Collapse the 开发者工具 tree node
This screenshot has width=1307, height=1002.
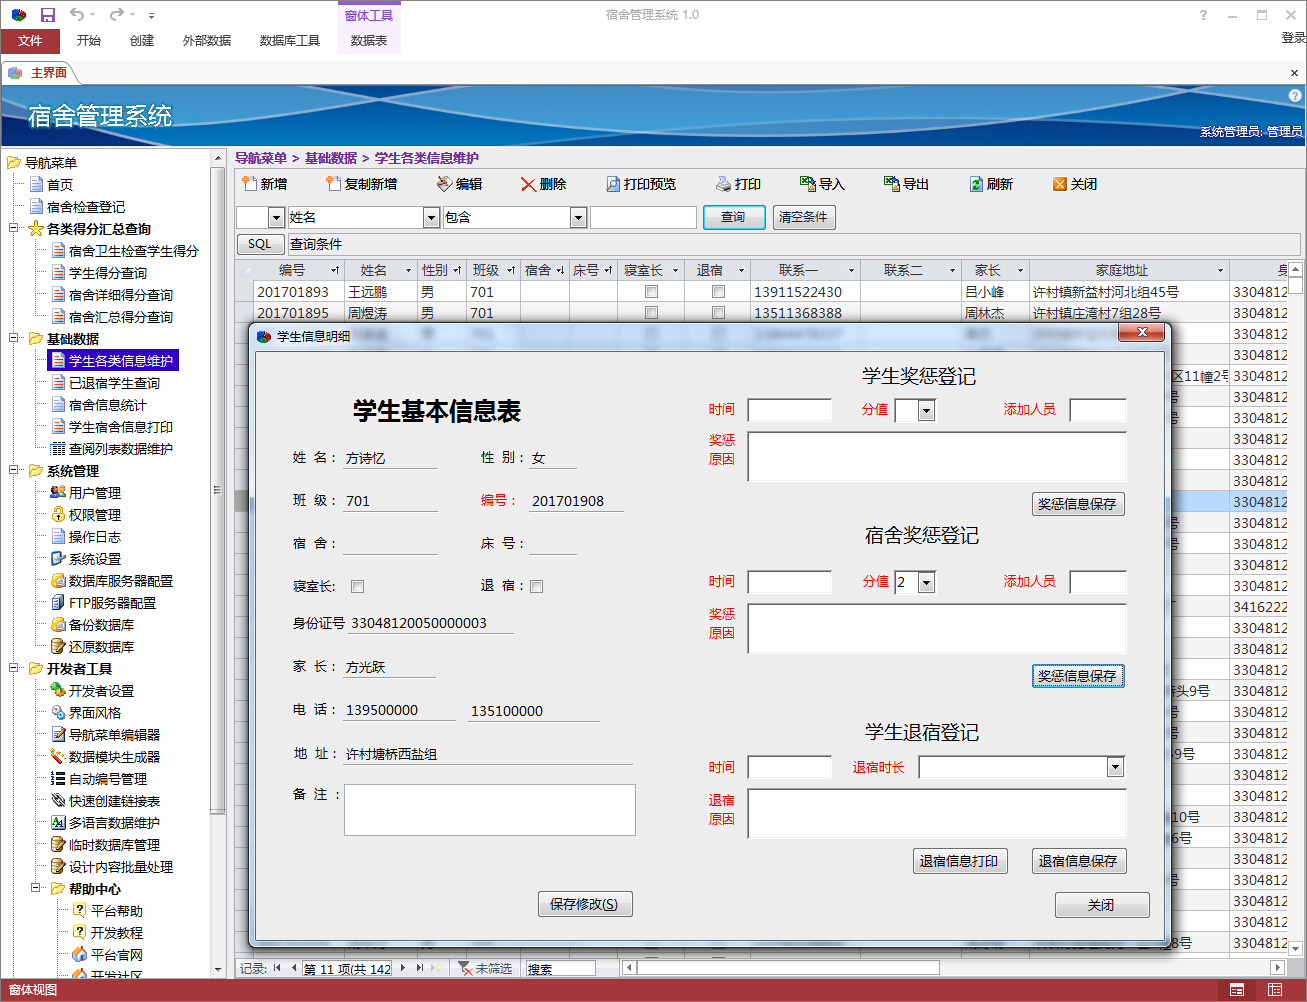click(x=14, y=668)
